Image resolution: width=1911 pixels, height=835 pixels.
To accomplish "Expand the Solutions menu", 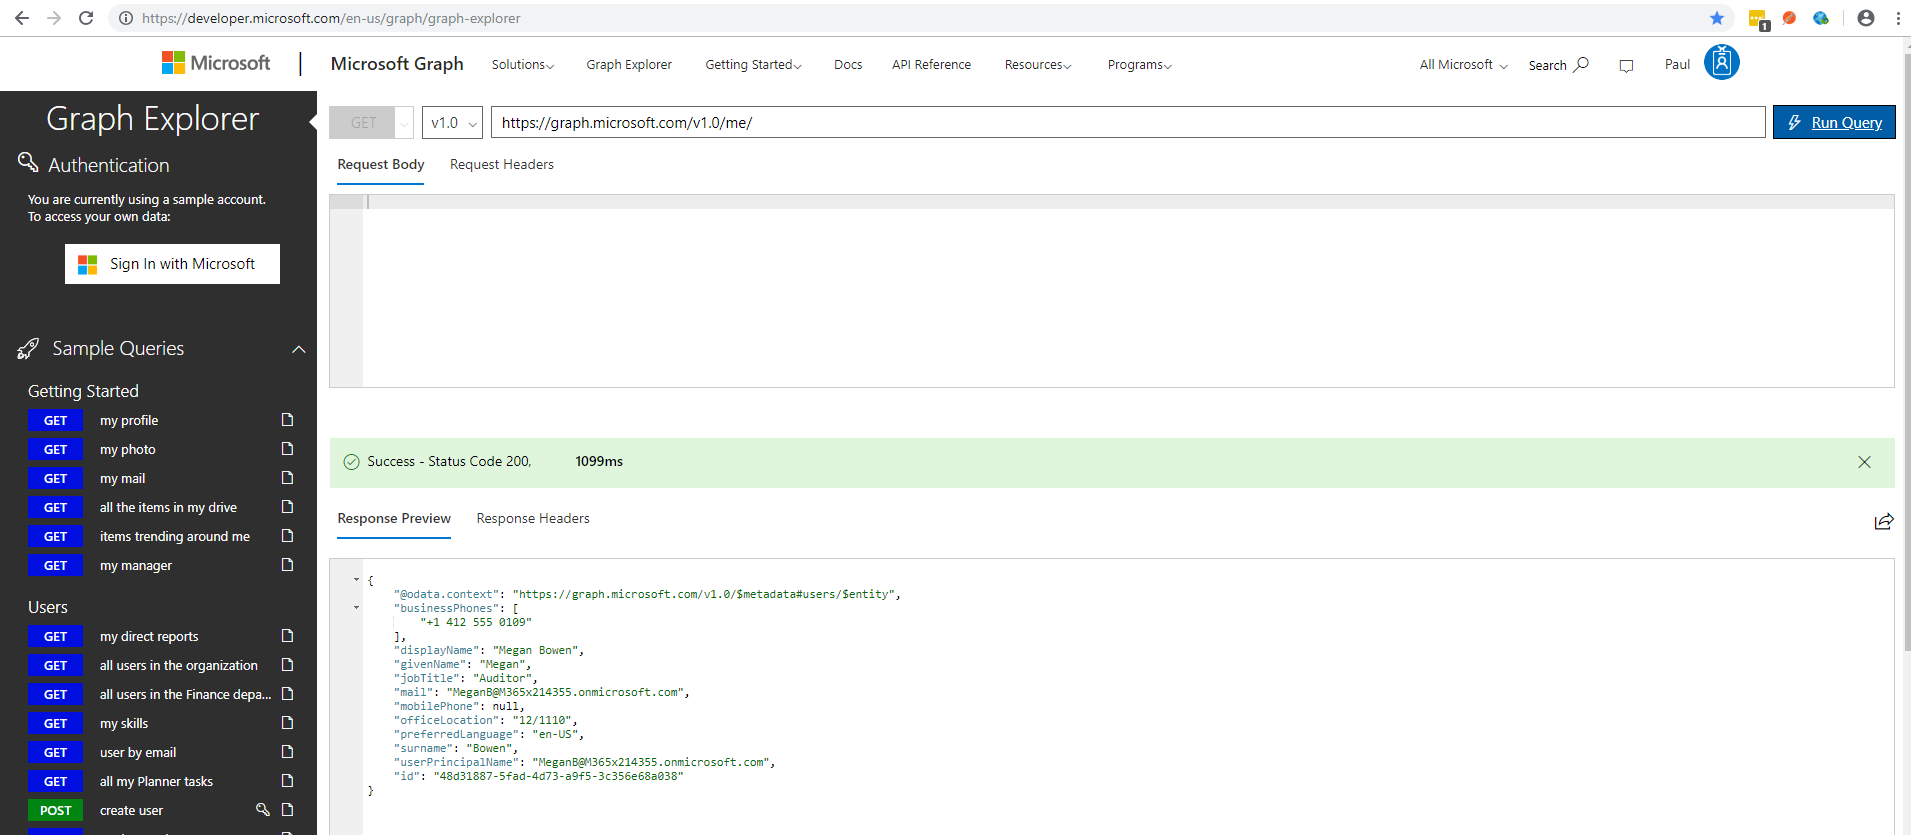I will point(522,65).
